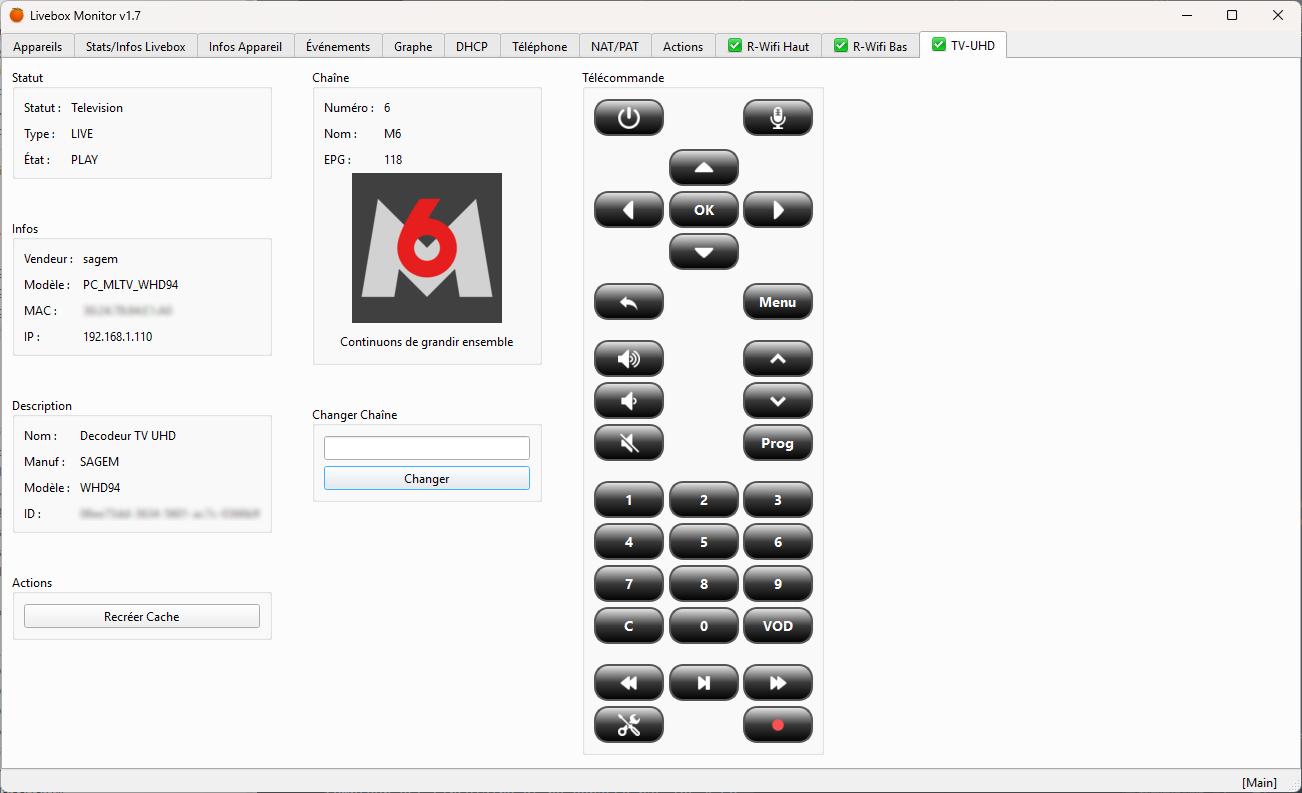Click the model text PC_MLTV_WHD94

pos(131,285)
